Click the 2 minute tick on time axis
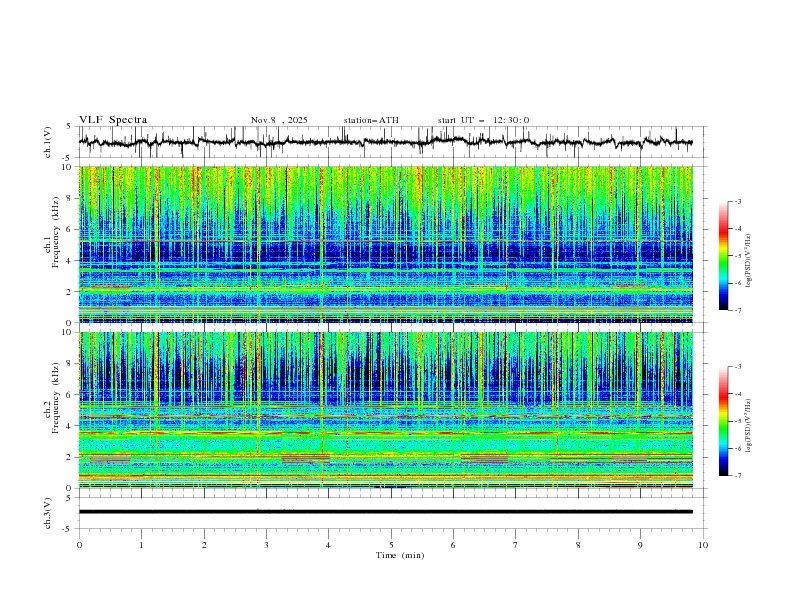 point(204,545)
